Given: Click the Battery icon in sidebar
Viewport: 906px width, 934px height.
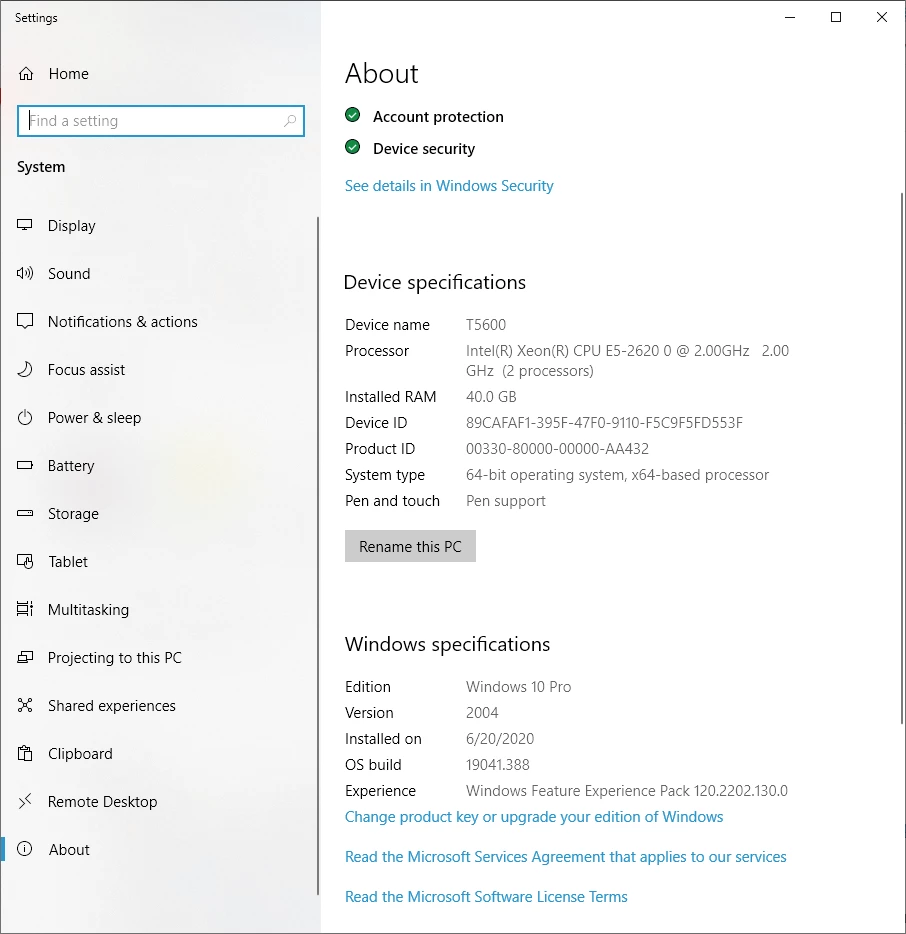Looking at the screenshot, I should [x=25, y=465].
